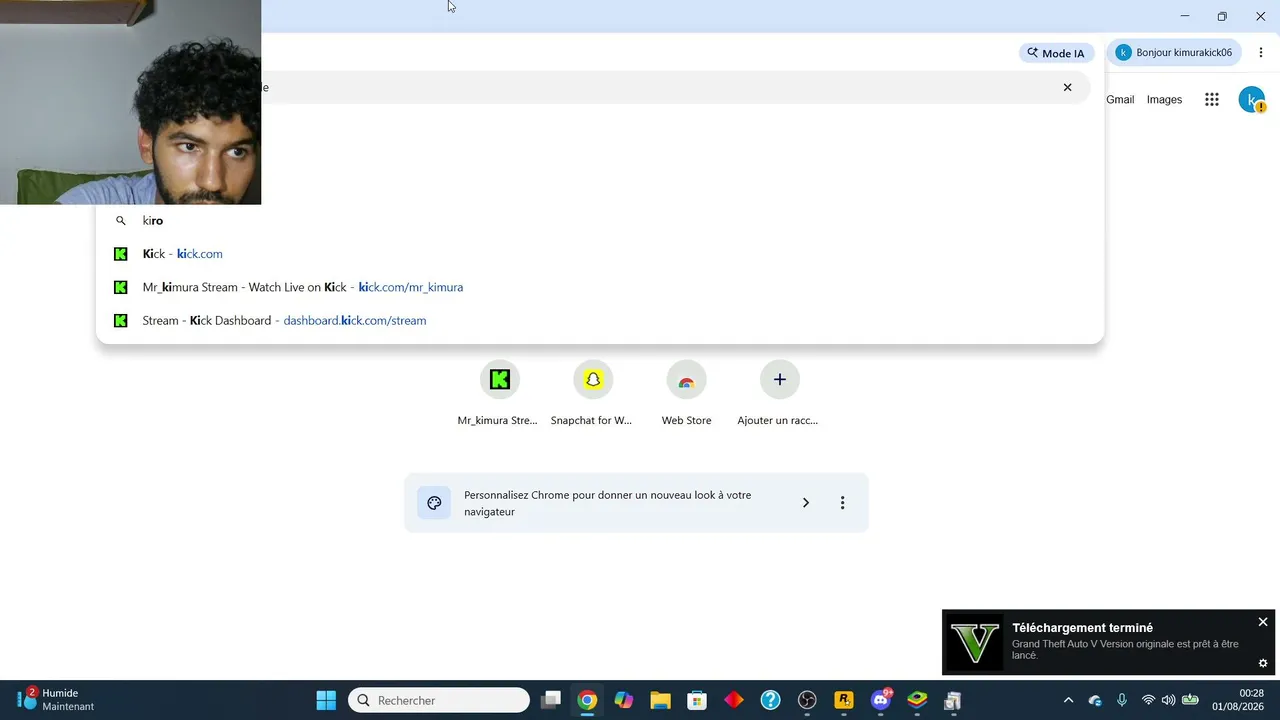The width and height of the screenshot is (1280, 720).
Task: Open Wi-Fi network settings in tray
Action: [1148, 700]
